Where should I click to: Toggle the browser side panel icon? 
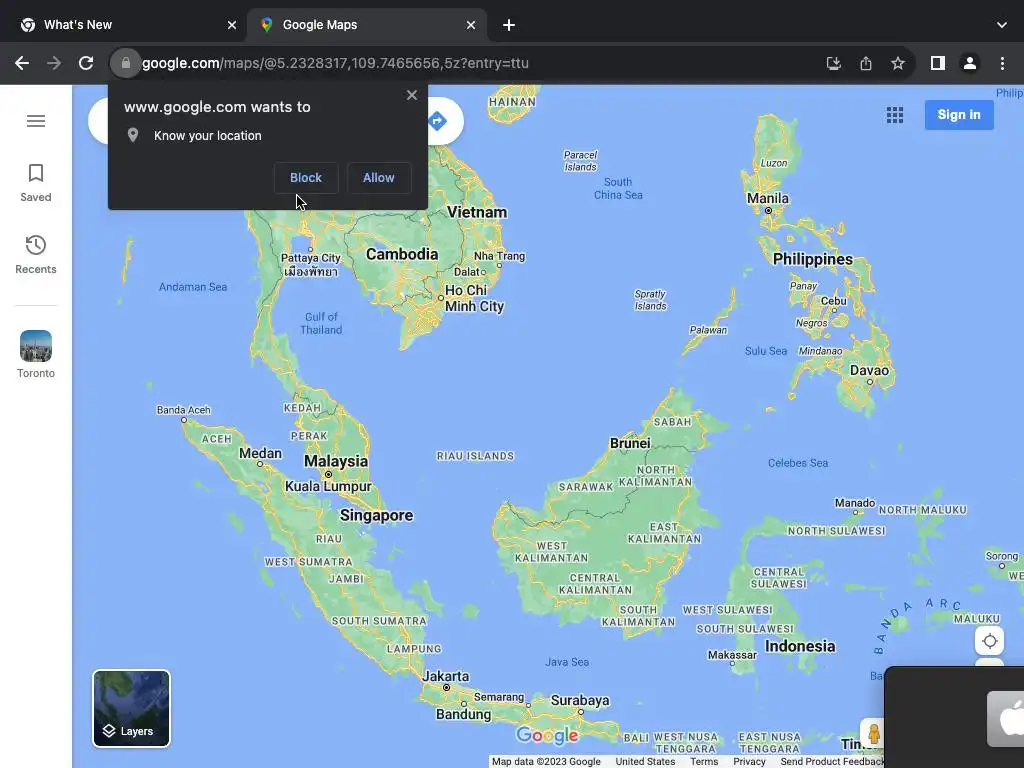(938, 63)
